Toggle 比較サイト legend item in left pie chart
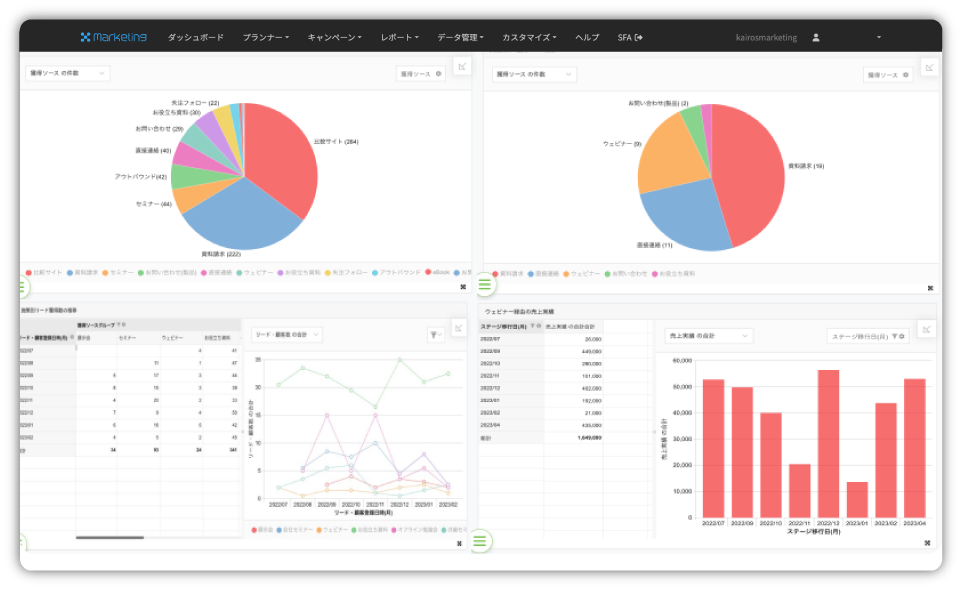The image size is (960, 596). point(45,272)
